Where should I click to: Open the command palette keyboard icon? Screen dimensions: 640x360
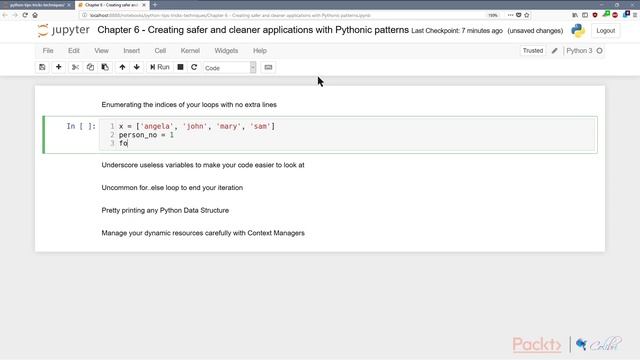click(268, 67)
